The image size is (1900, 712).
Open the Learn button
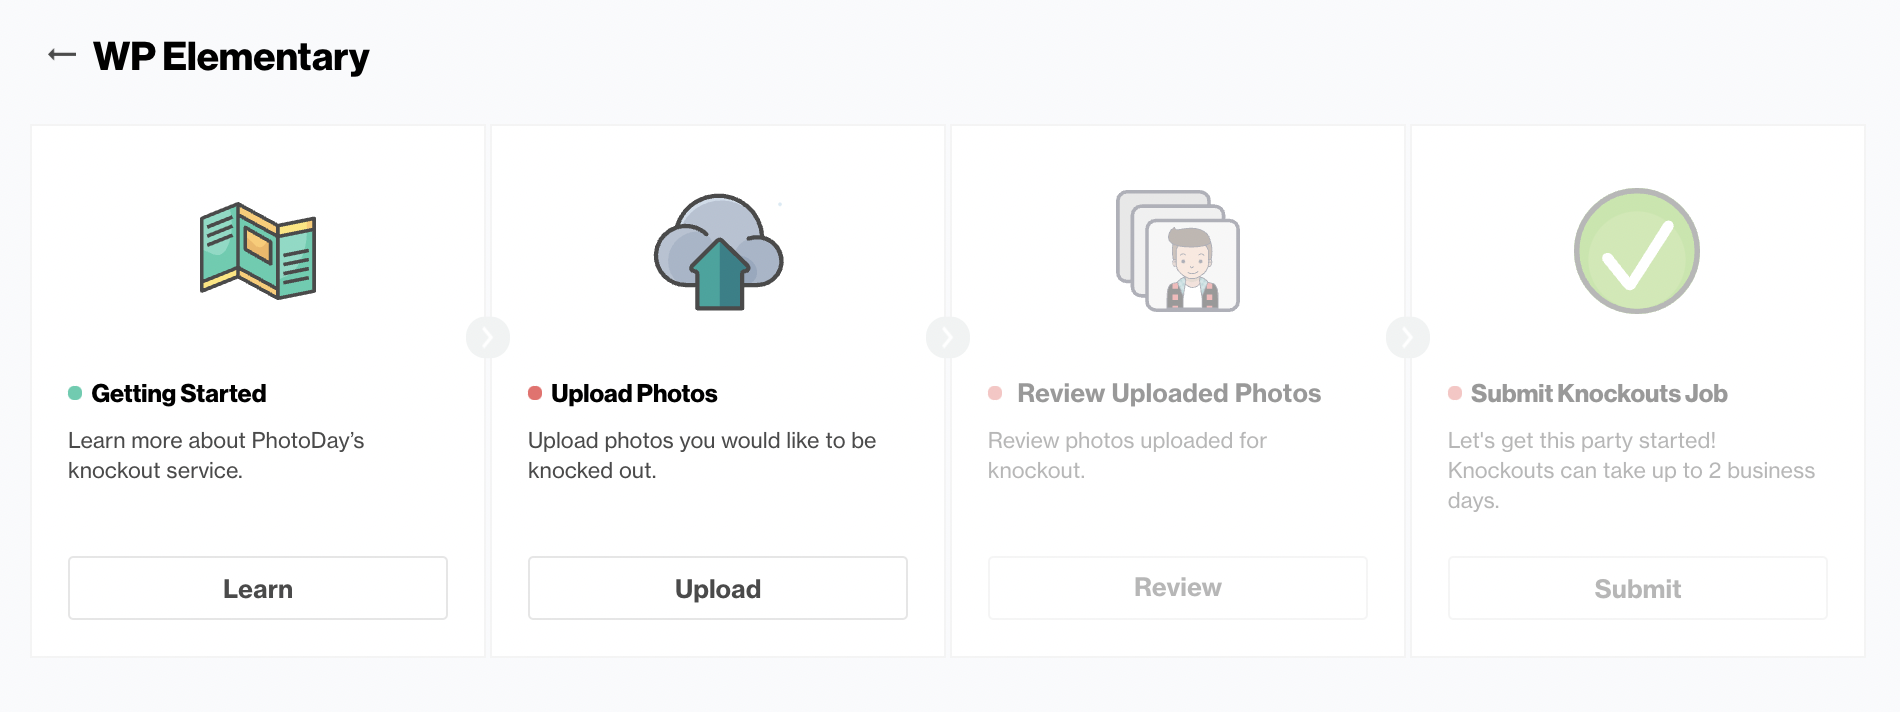(258, 588)
